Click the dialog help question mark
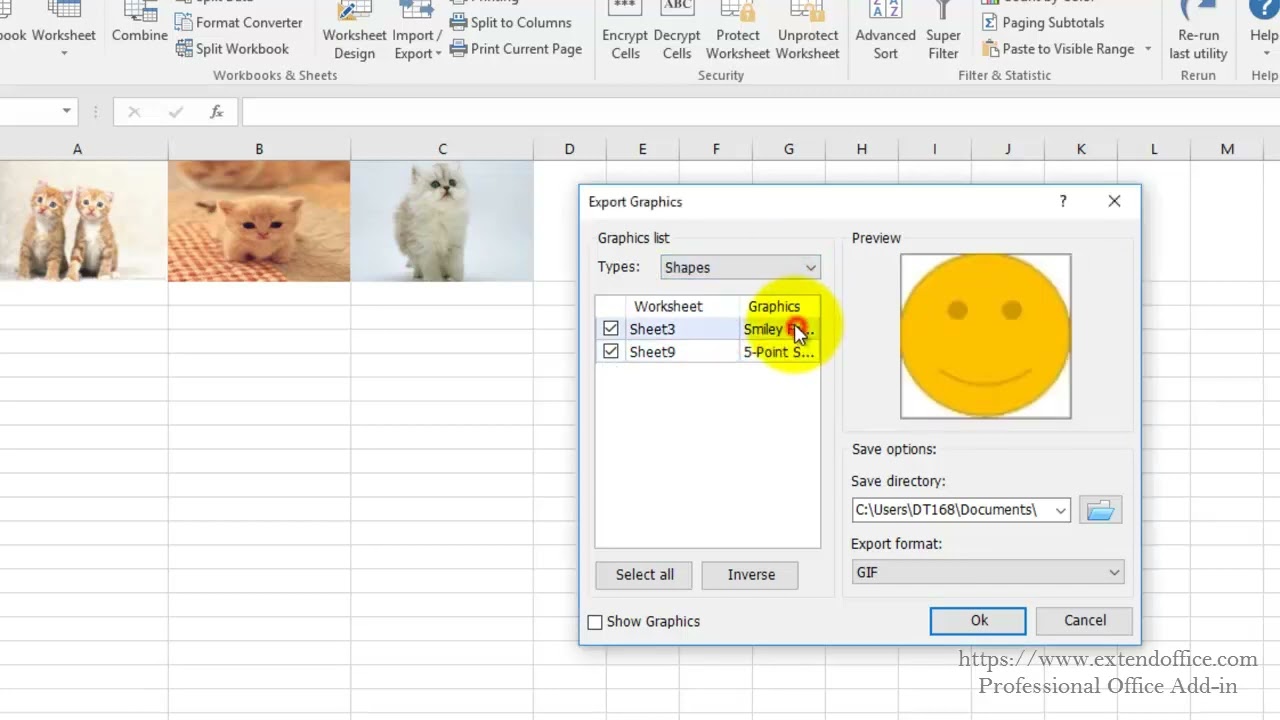Image resolution: width=1280 pixels, height=720 pixels. point(1063,201)
